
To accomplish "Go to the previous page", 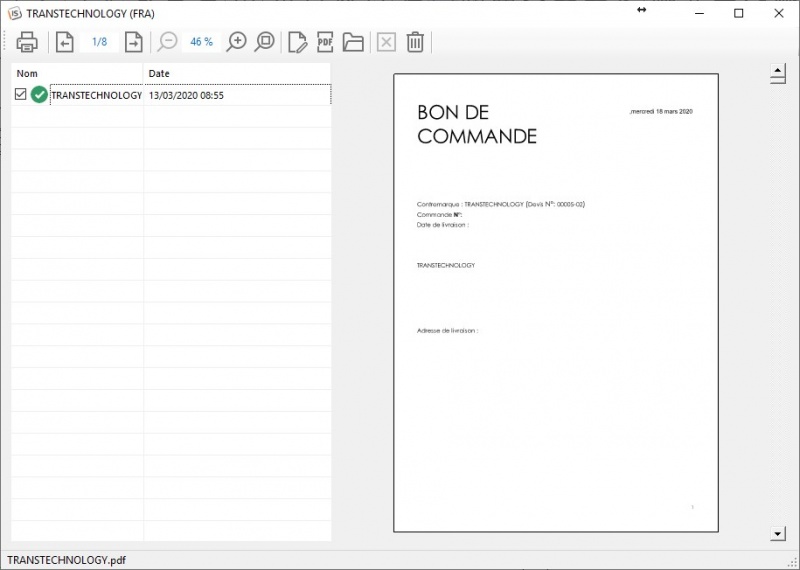I will (65, 42).
